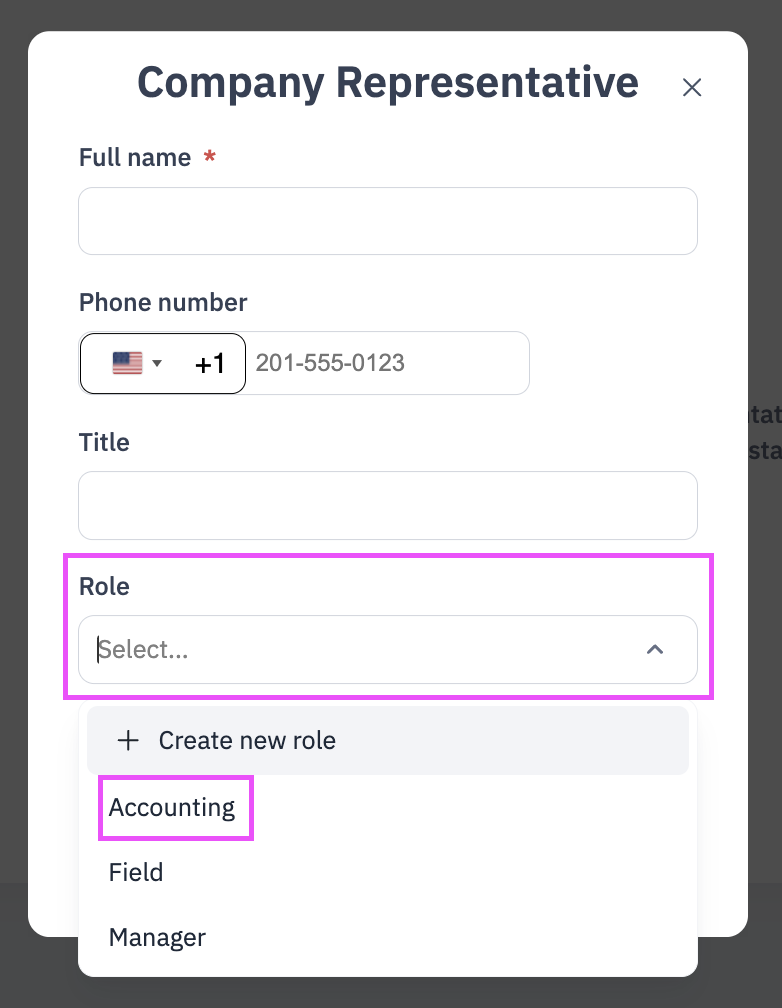Screen dimensions: 782x1008
Task: Close the Company Representative dialog
Action: coord(692,87)
